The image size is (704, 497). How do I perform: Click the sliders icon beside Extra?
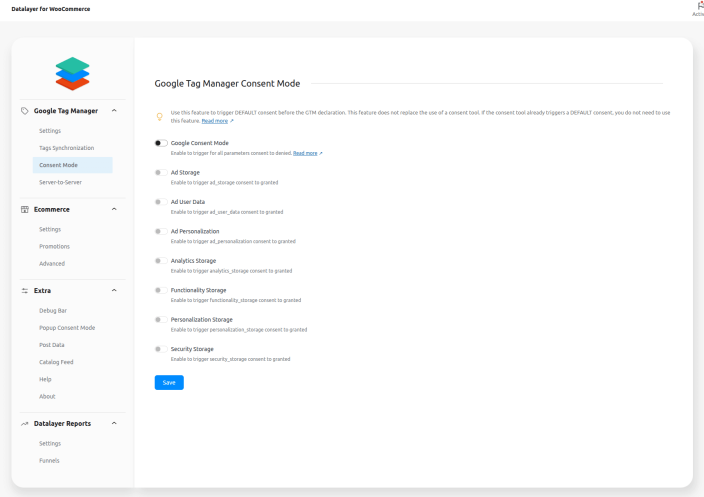(x=25, y=290)
